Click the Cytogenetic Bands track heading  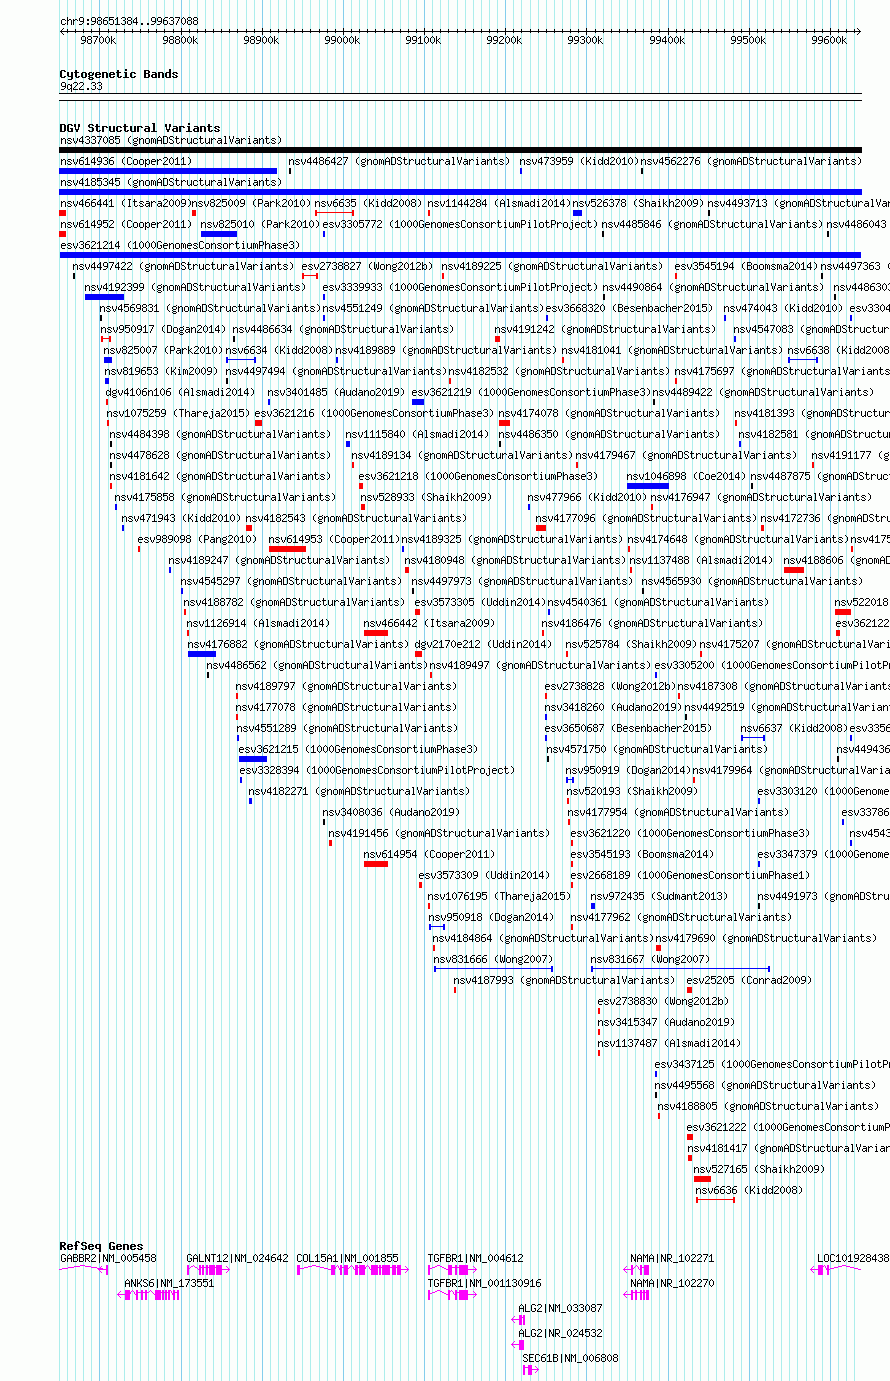pos(119,74)
